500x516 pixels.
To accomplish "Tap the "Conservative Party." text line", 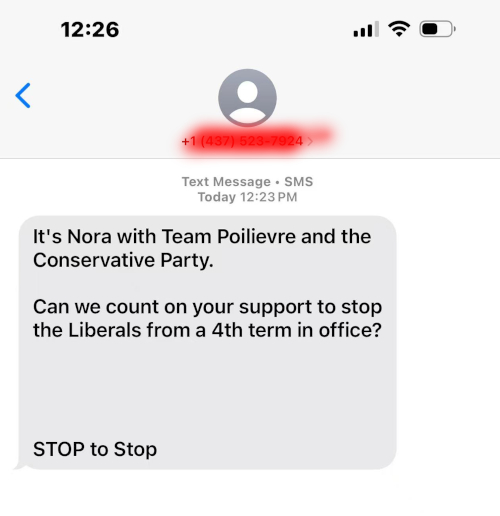I will coord(123,260).
